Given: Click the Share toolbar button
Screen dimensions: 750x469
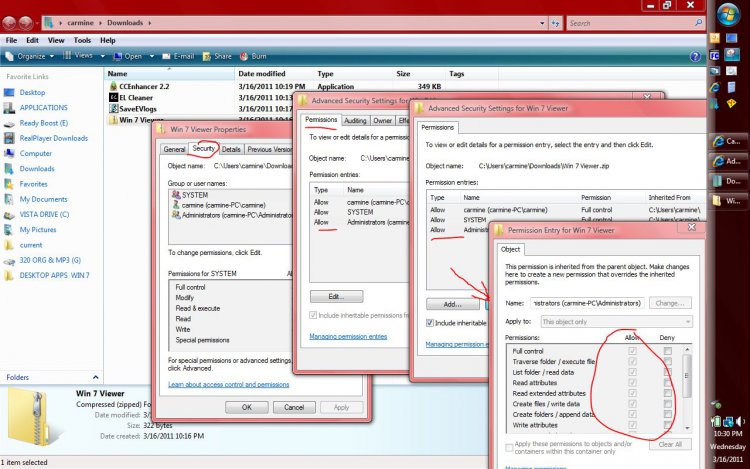Looking at the screenshot, I should pyautogui.click(x=217, y=56).
